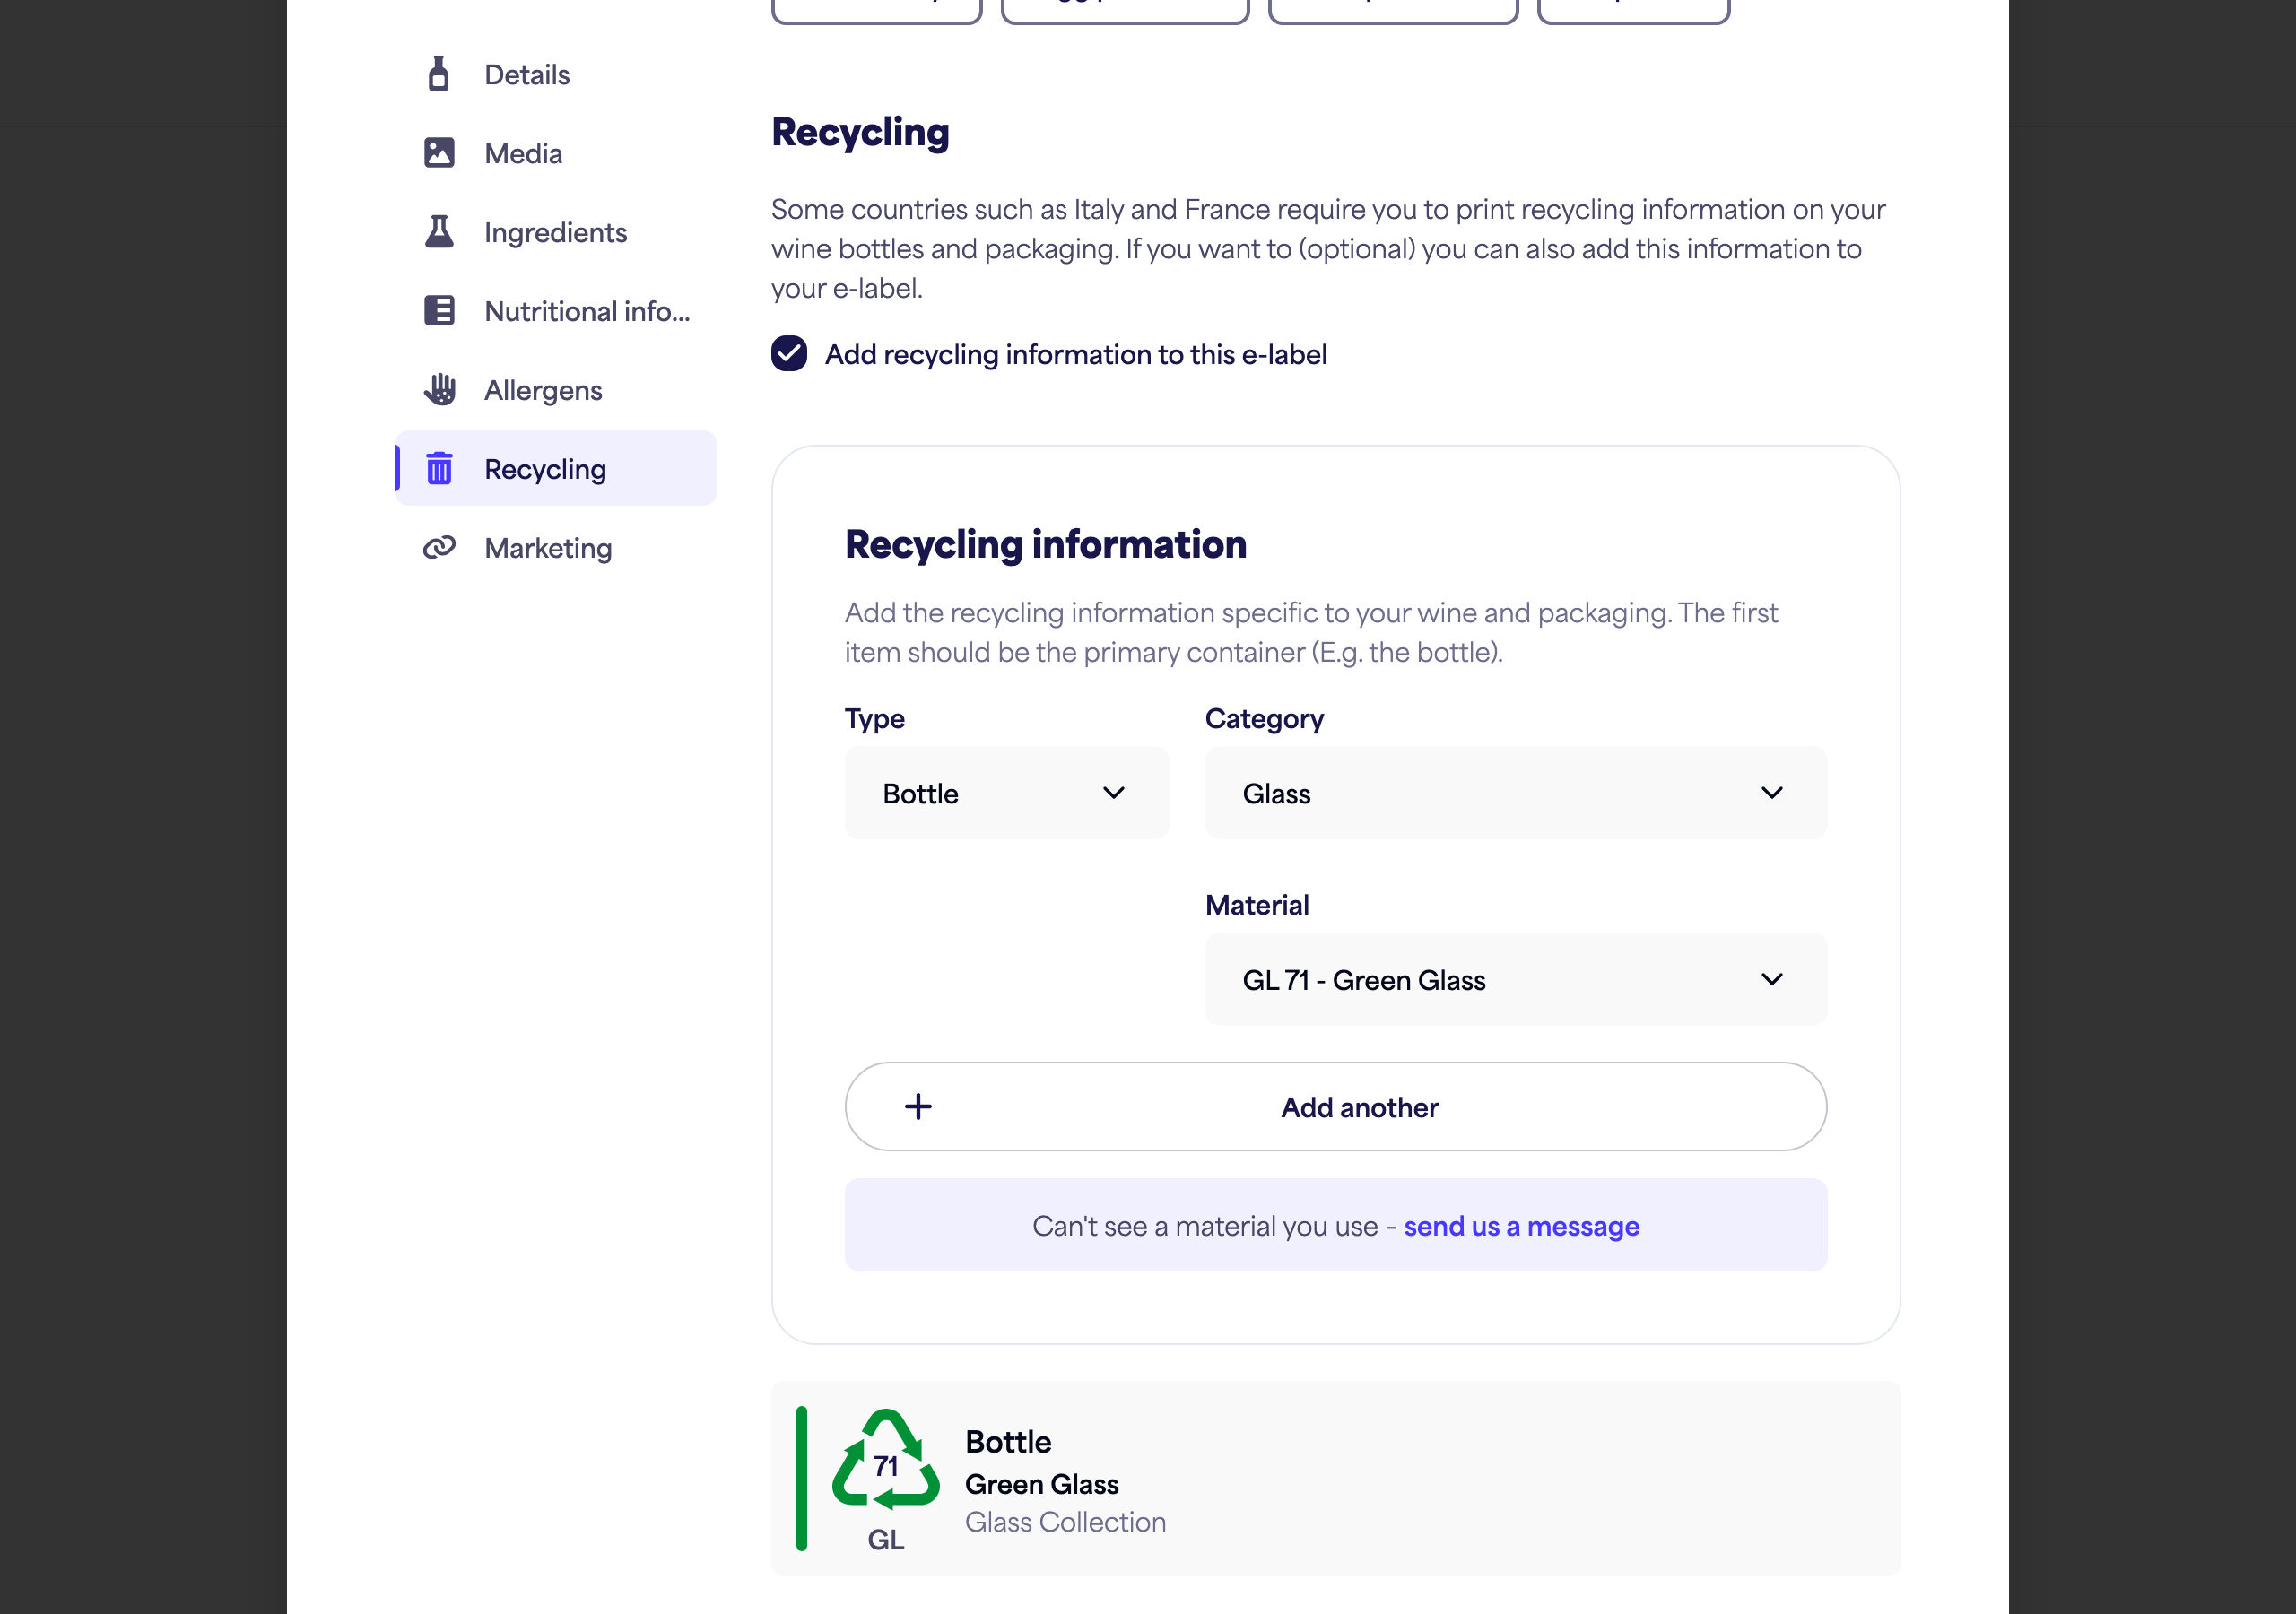Select the Bottle Green Glass preview card
Image resolution: width=2296 pixels, height=1614 pixels.
pyautogui.click(x=1335, y=1478)
